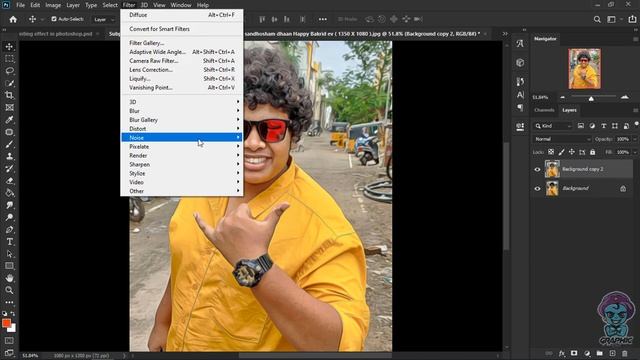Image resolution: width=640 pixels, height=360 pixels.
Task: Select the Background copy 2 layer thumbnail
Action: [552, 169]
